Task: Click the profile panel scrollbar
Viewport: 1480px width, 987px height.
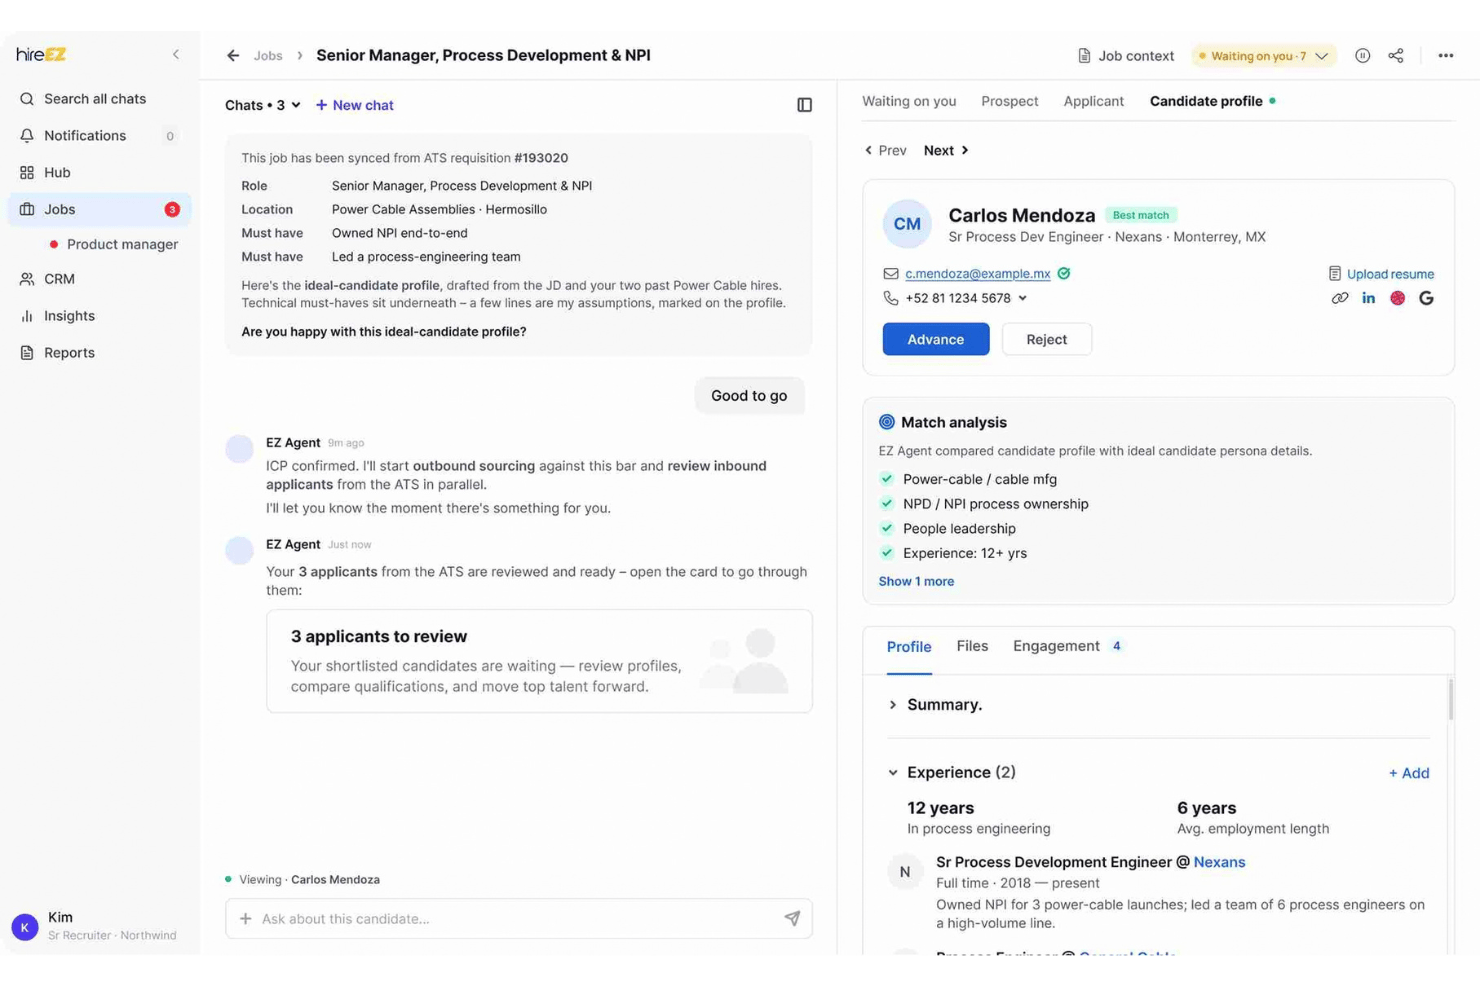Action: click(x=1450, y=699)
